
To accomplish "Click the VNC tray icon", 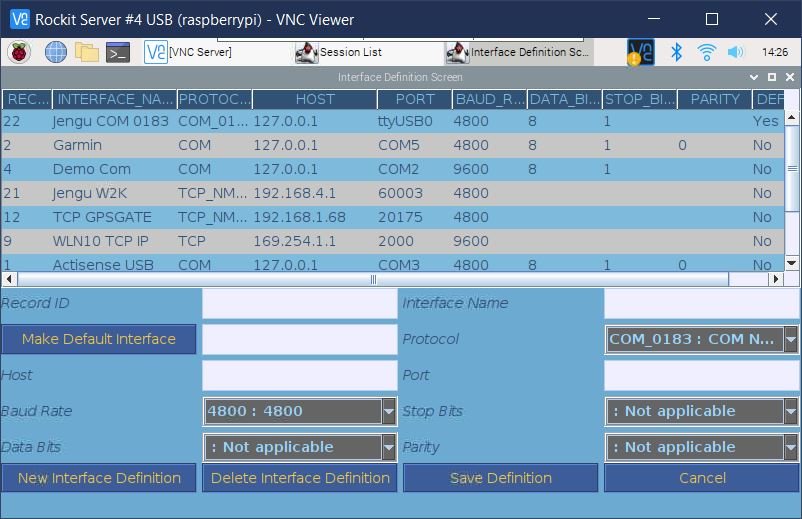I will coord(640,52).
